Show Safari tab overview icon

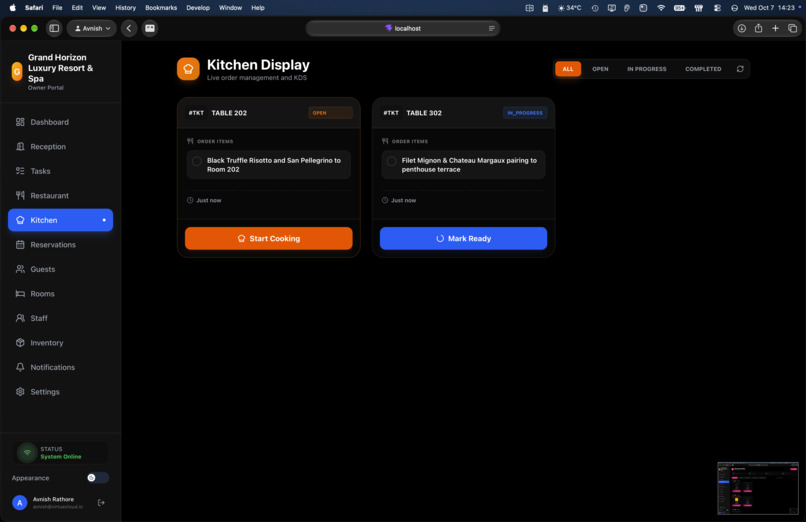point(792,28)
